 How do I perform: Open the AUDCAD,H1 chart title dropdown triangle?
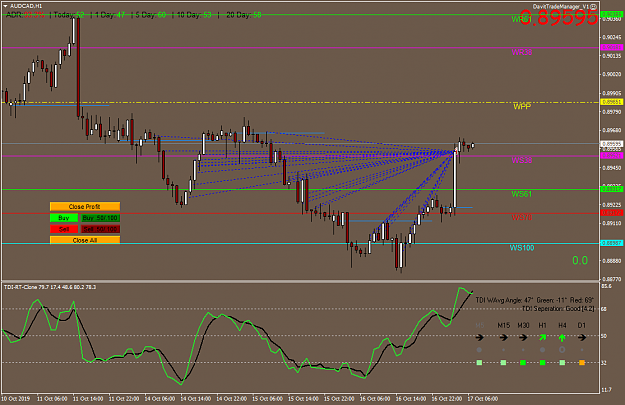point(5,6)
